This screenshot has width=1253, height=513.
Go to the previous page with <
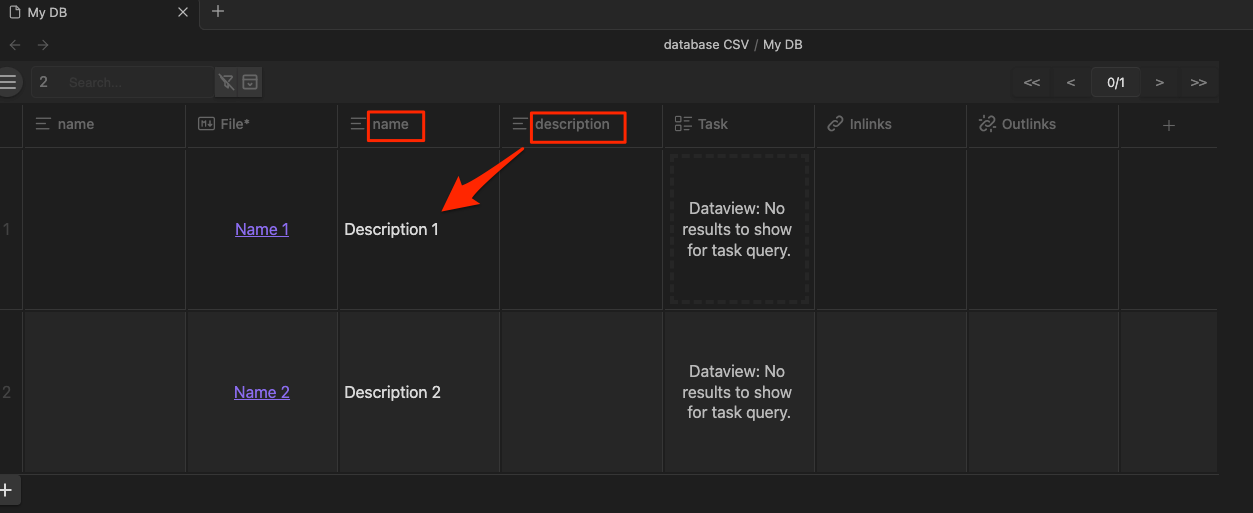click(1071, 82)
